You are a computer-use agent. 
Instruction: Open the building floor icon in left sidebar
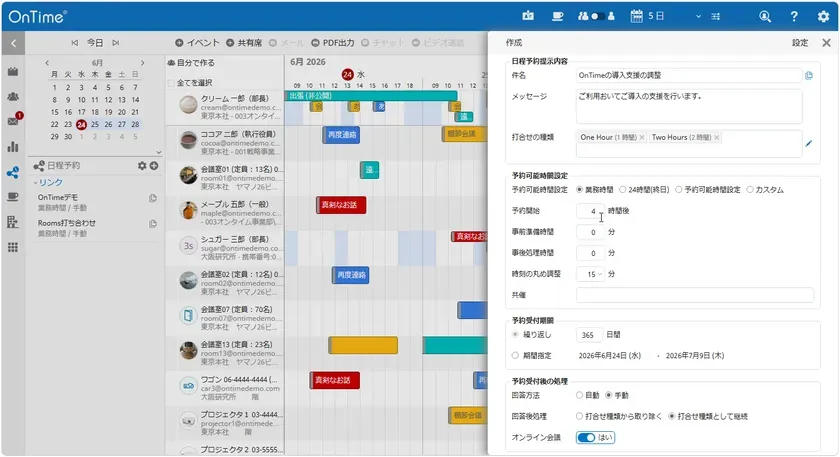click(13, 222)
